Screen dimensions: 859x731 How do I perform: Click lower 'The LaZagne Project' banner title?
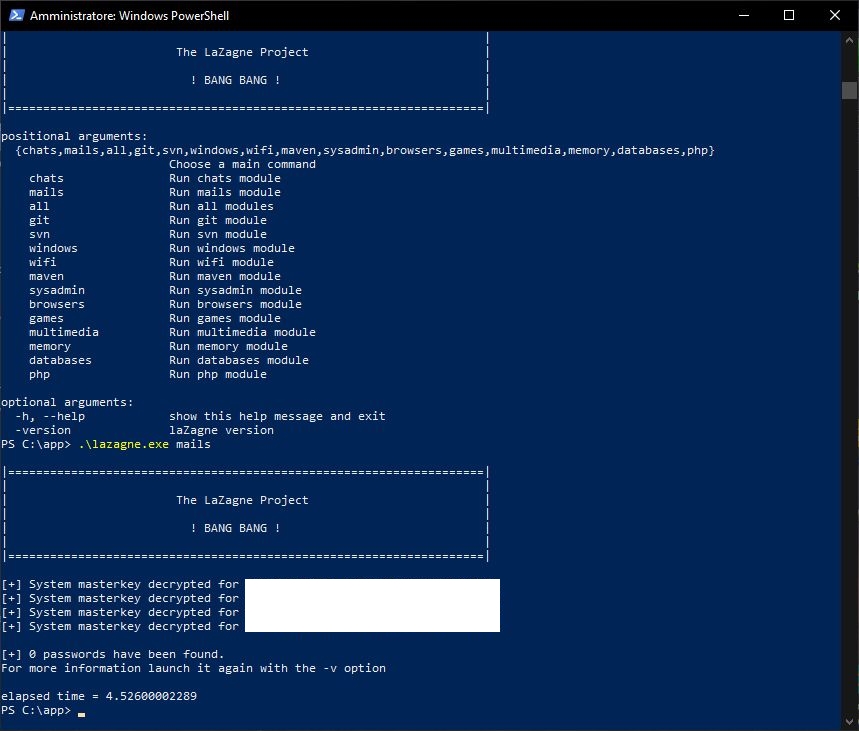tap(242, 500)
